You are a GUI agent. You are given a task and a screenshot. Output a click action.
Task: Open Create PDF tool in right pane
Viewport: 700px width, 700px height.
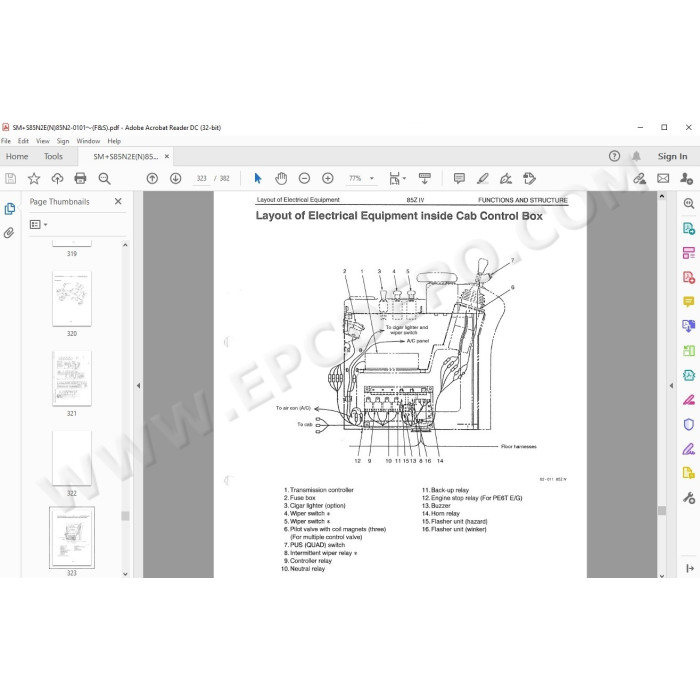[x=688, y=277]
